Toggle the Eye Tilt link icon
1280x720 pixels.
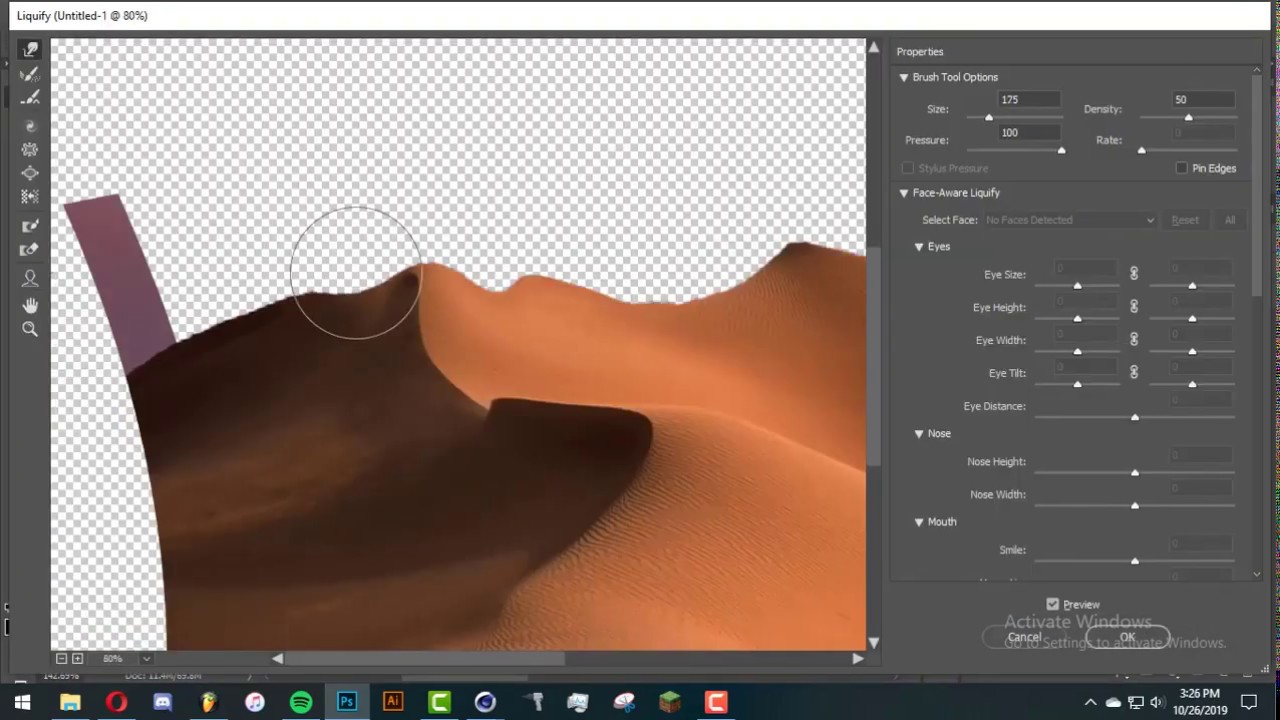[1134, 372]
